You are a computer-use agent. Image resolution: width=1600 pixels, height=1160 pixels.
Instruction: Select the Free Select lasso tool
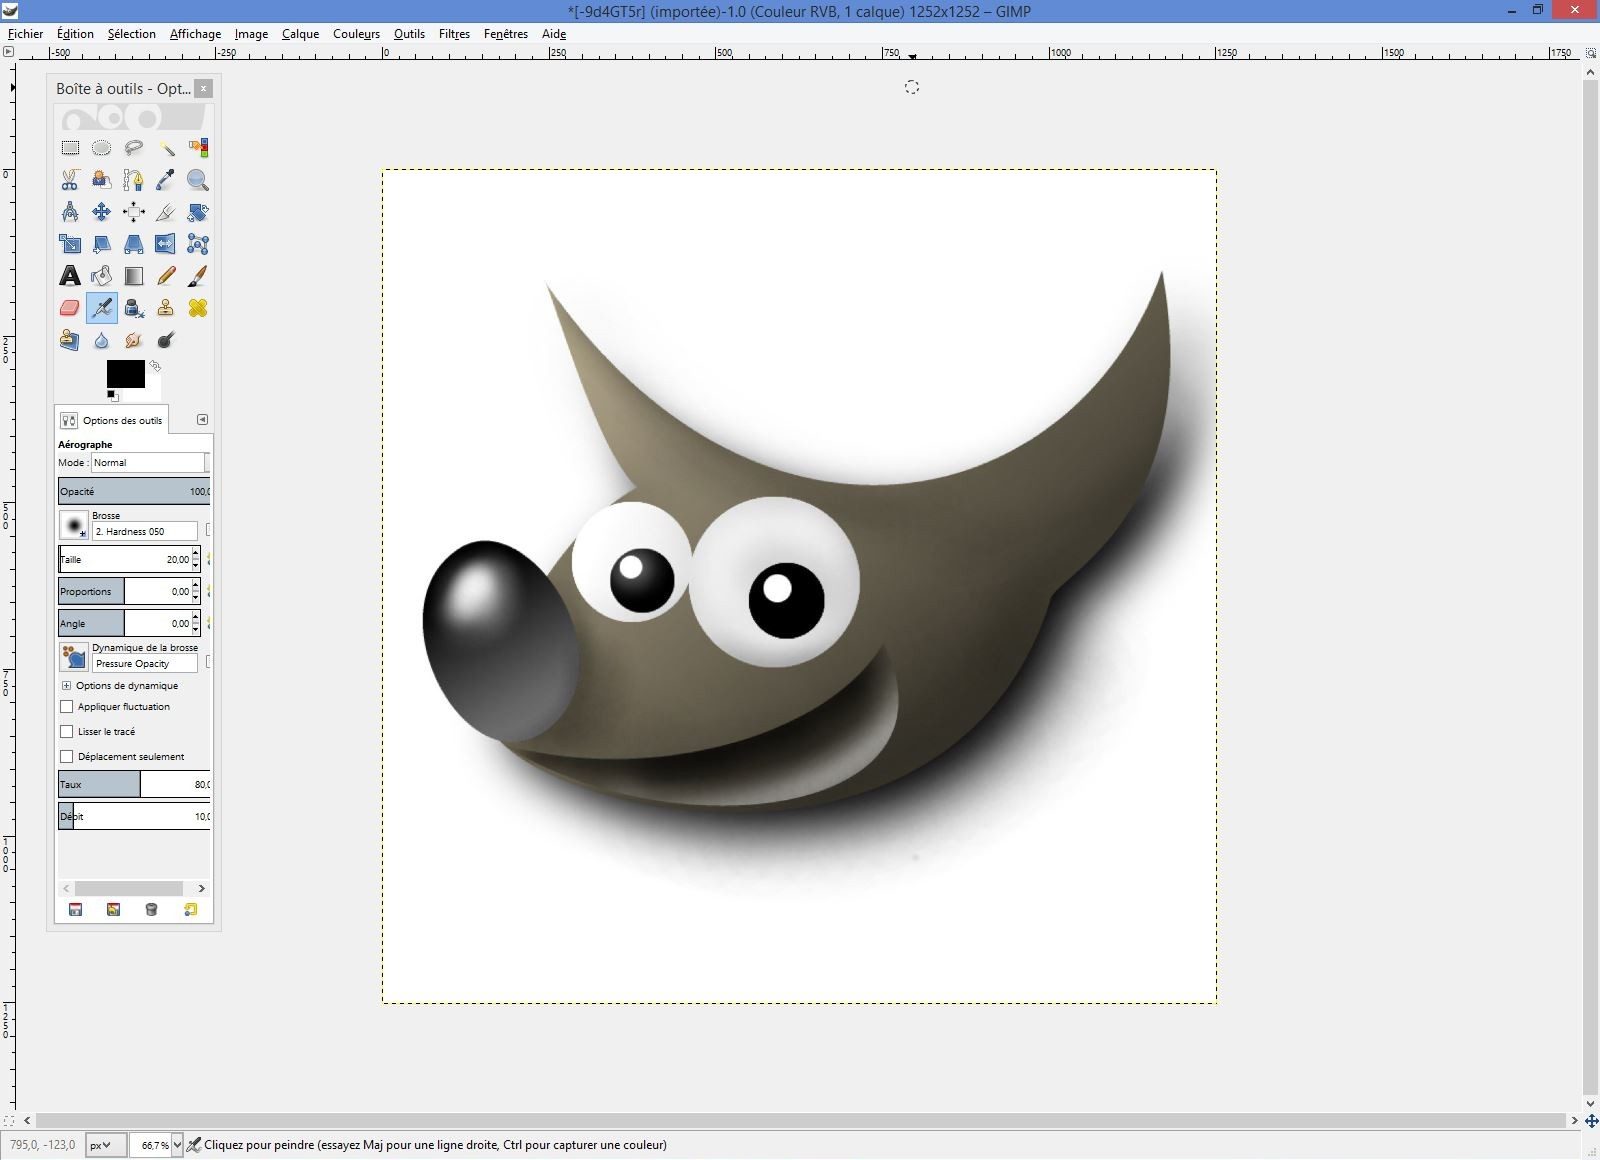pyautogui.click(x=134, y=148)
